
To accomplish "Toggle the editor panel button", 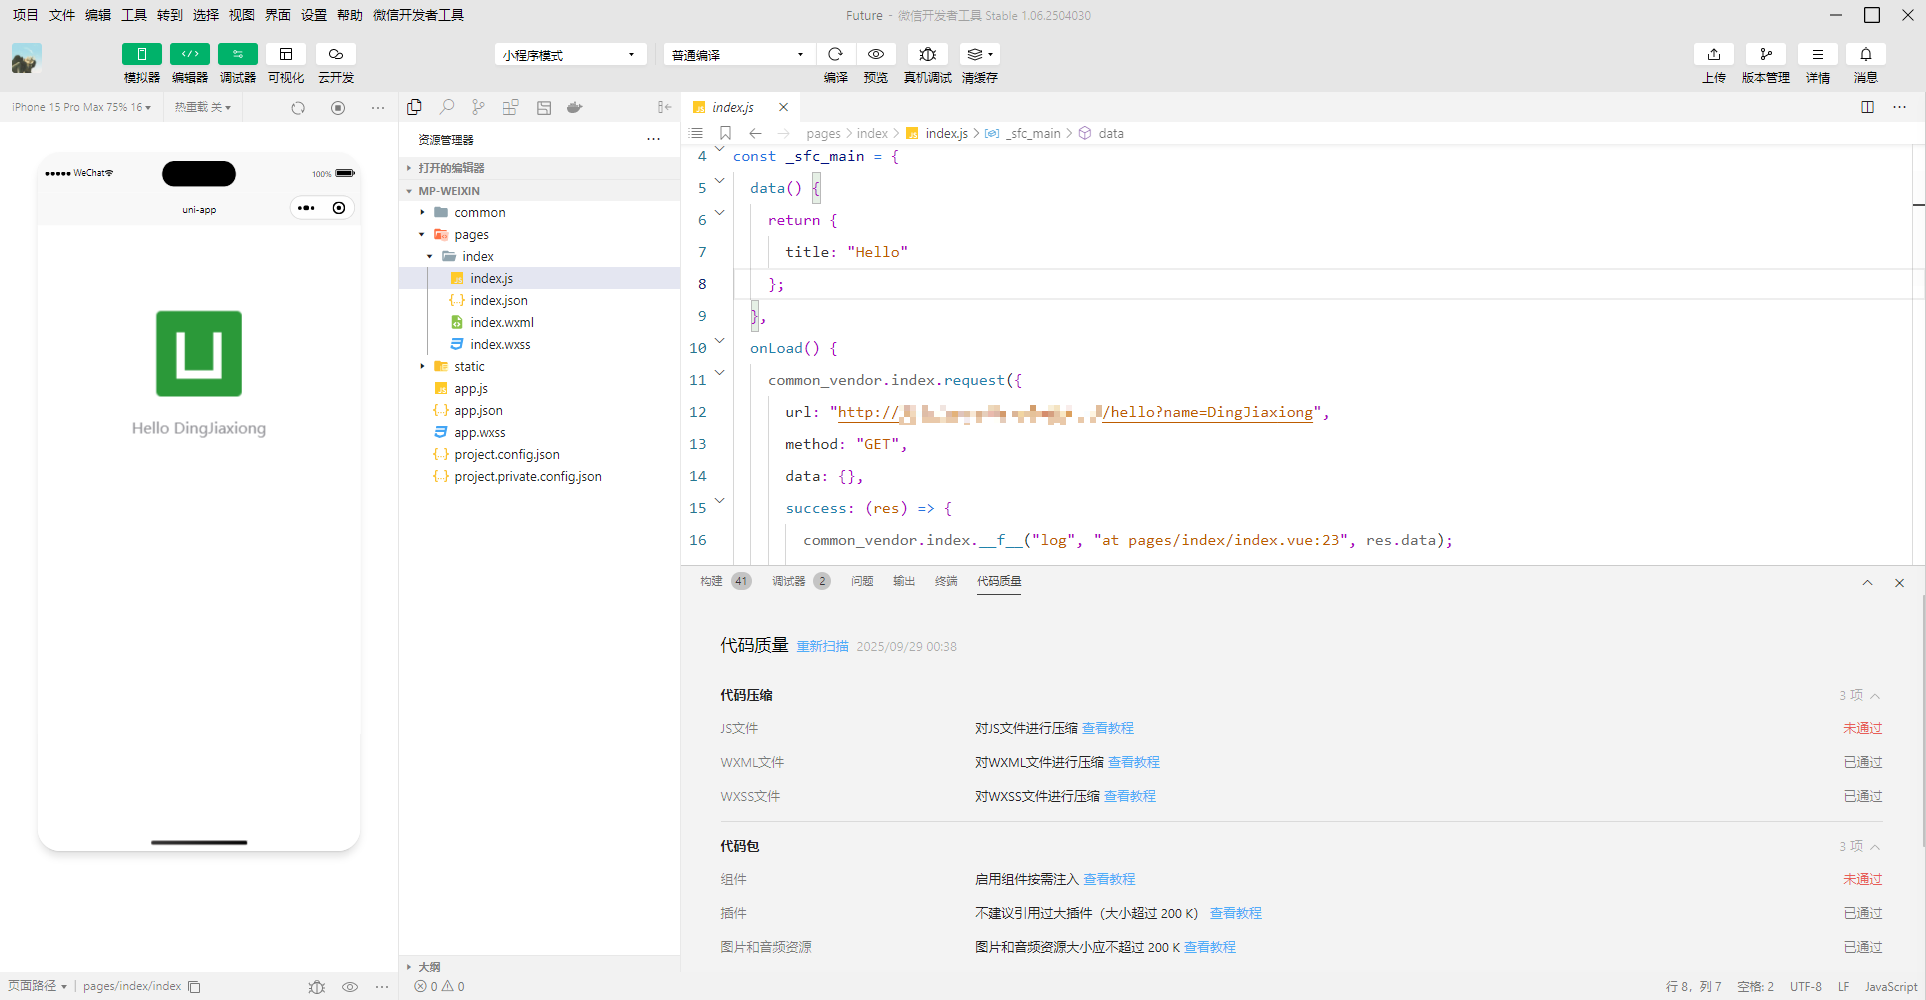I will pos(189,54).
